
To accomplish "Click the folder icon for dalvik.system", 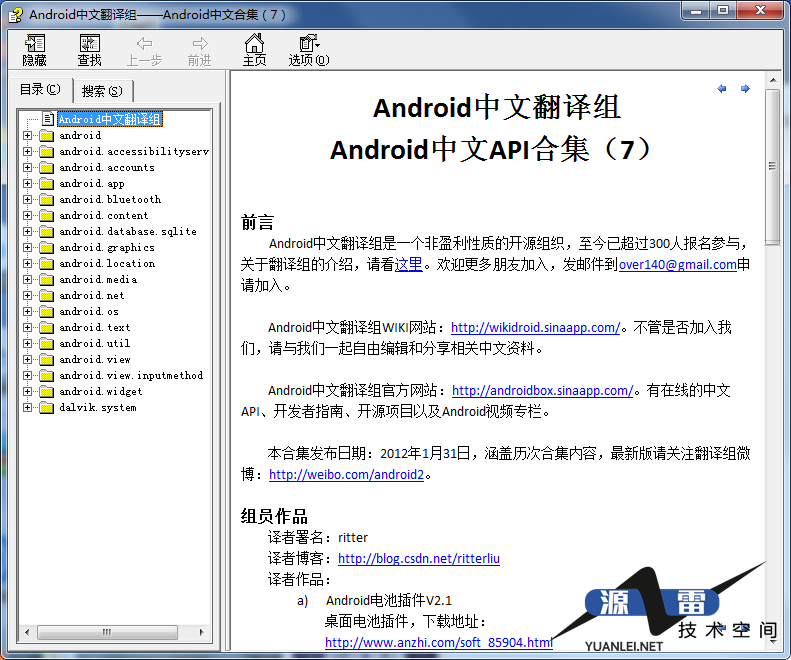I will coord(47,408).
